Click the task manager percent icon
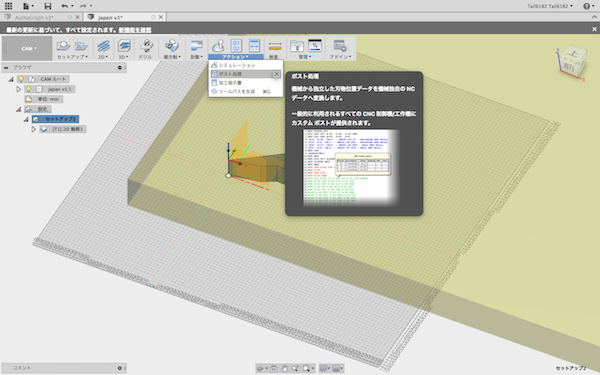 [x=315, y=46]
